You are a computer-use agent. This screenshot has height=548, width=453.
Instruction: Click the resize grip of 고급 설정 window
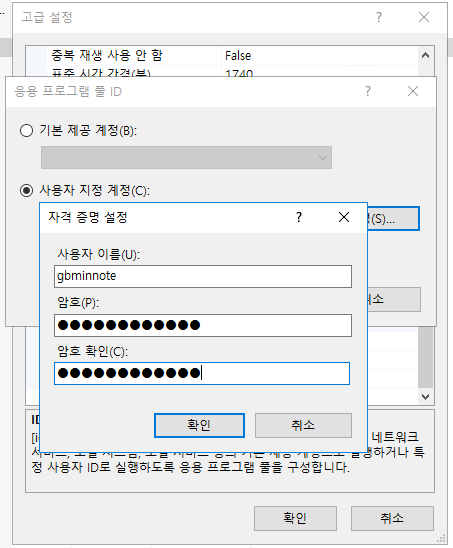[x=441, y=539]
